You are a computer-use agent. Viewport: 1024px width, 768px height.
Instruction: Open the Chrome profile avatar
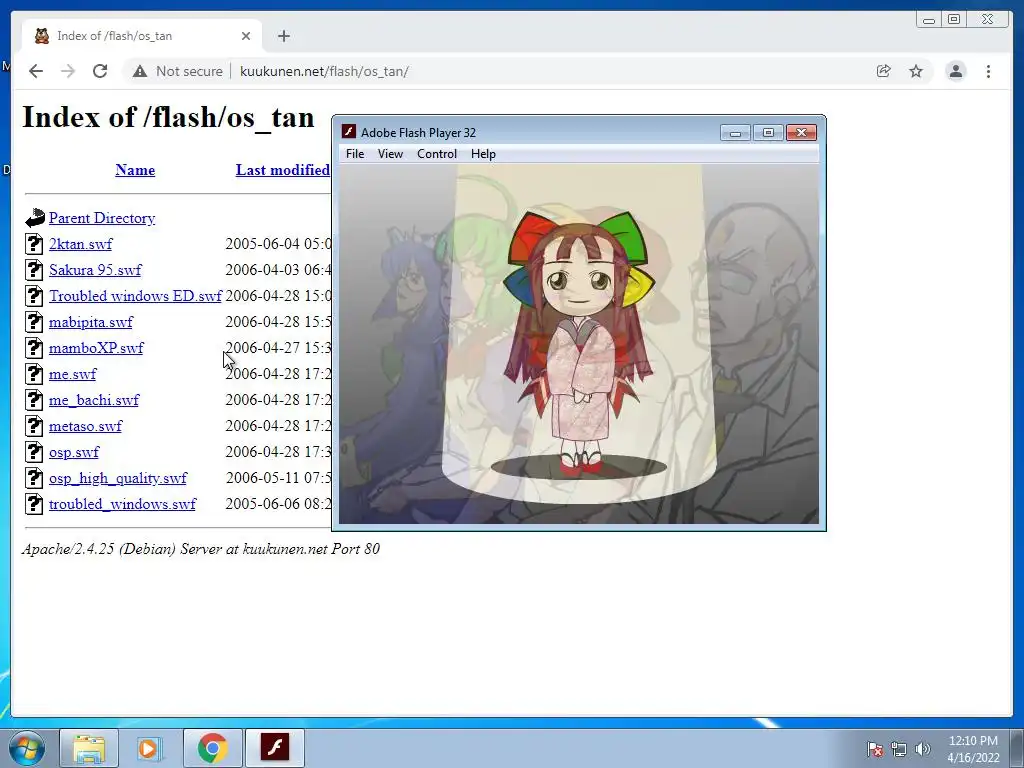955,71
